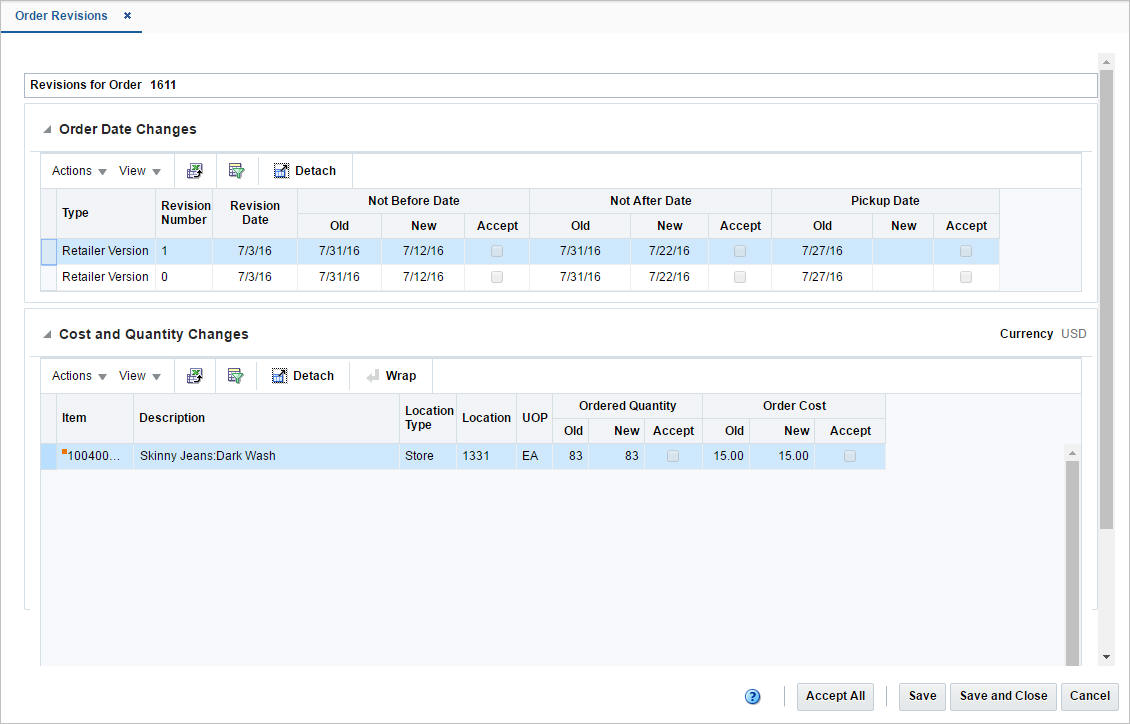Open the blue help question mark icon
Viewport: 1130px width, 724px height.
tap(752, 697)
